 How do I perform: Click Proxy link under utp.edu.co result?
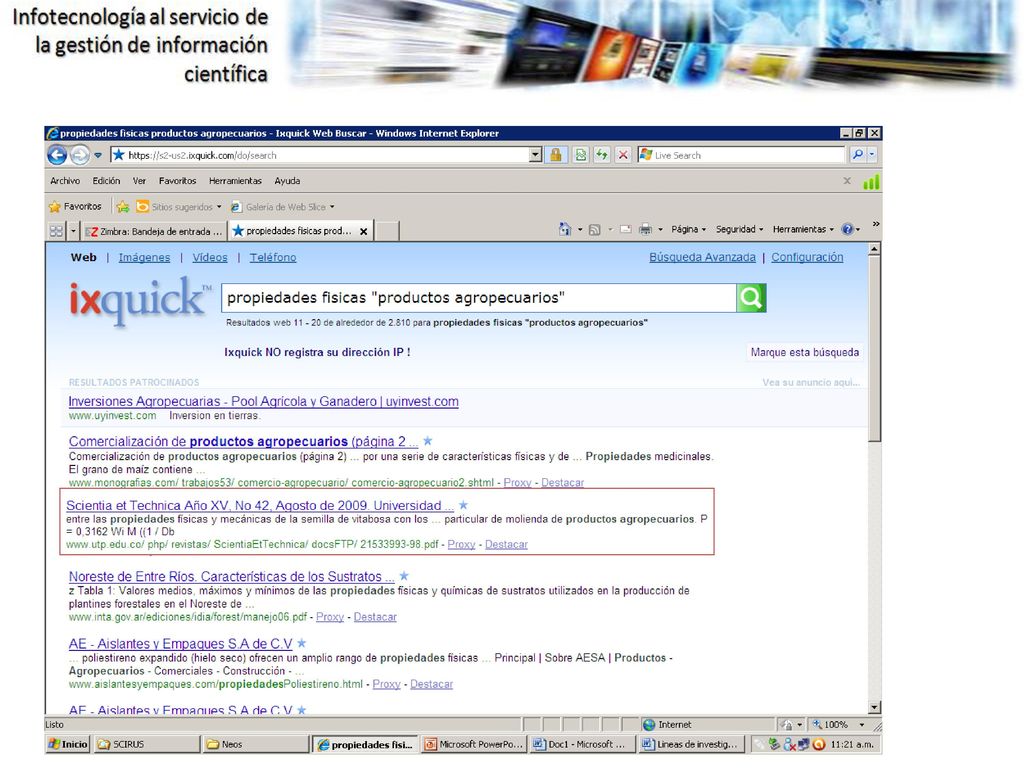[461, 544]
